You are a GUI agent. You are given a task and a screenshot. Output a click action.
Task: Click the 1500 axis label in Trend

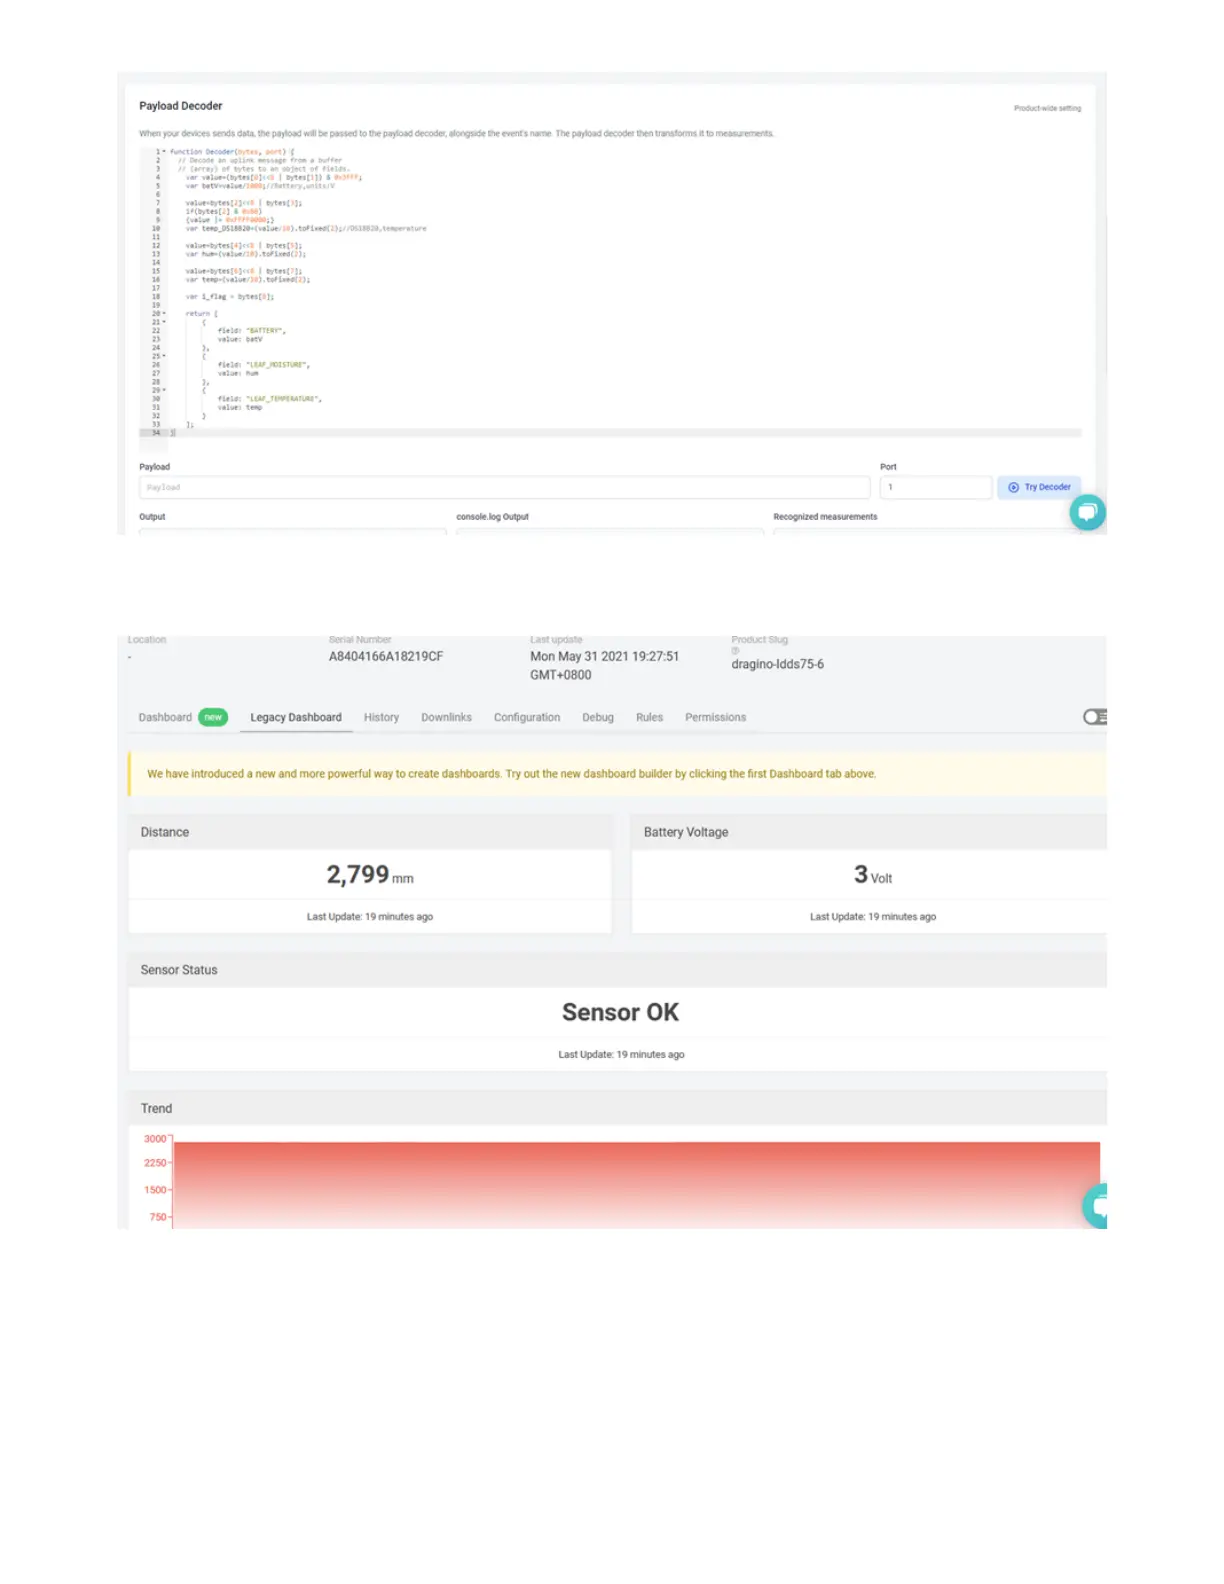(155, 1190)
